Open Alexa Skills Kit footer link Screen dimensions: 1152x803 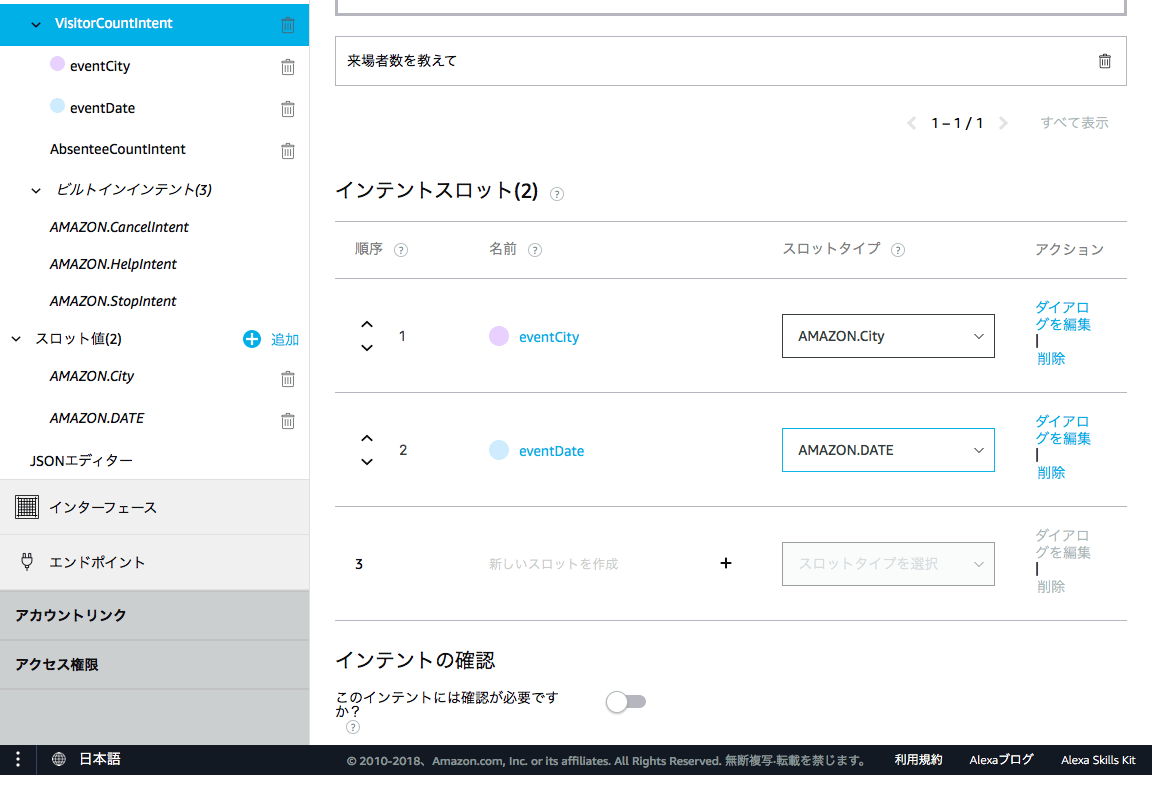tap(1098, 760)
